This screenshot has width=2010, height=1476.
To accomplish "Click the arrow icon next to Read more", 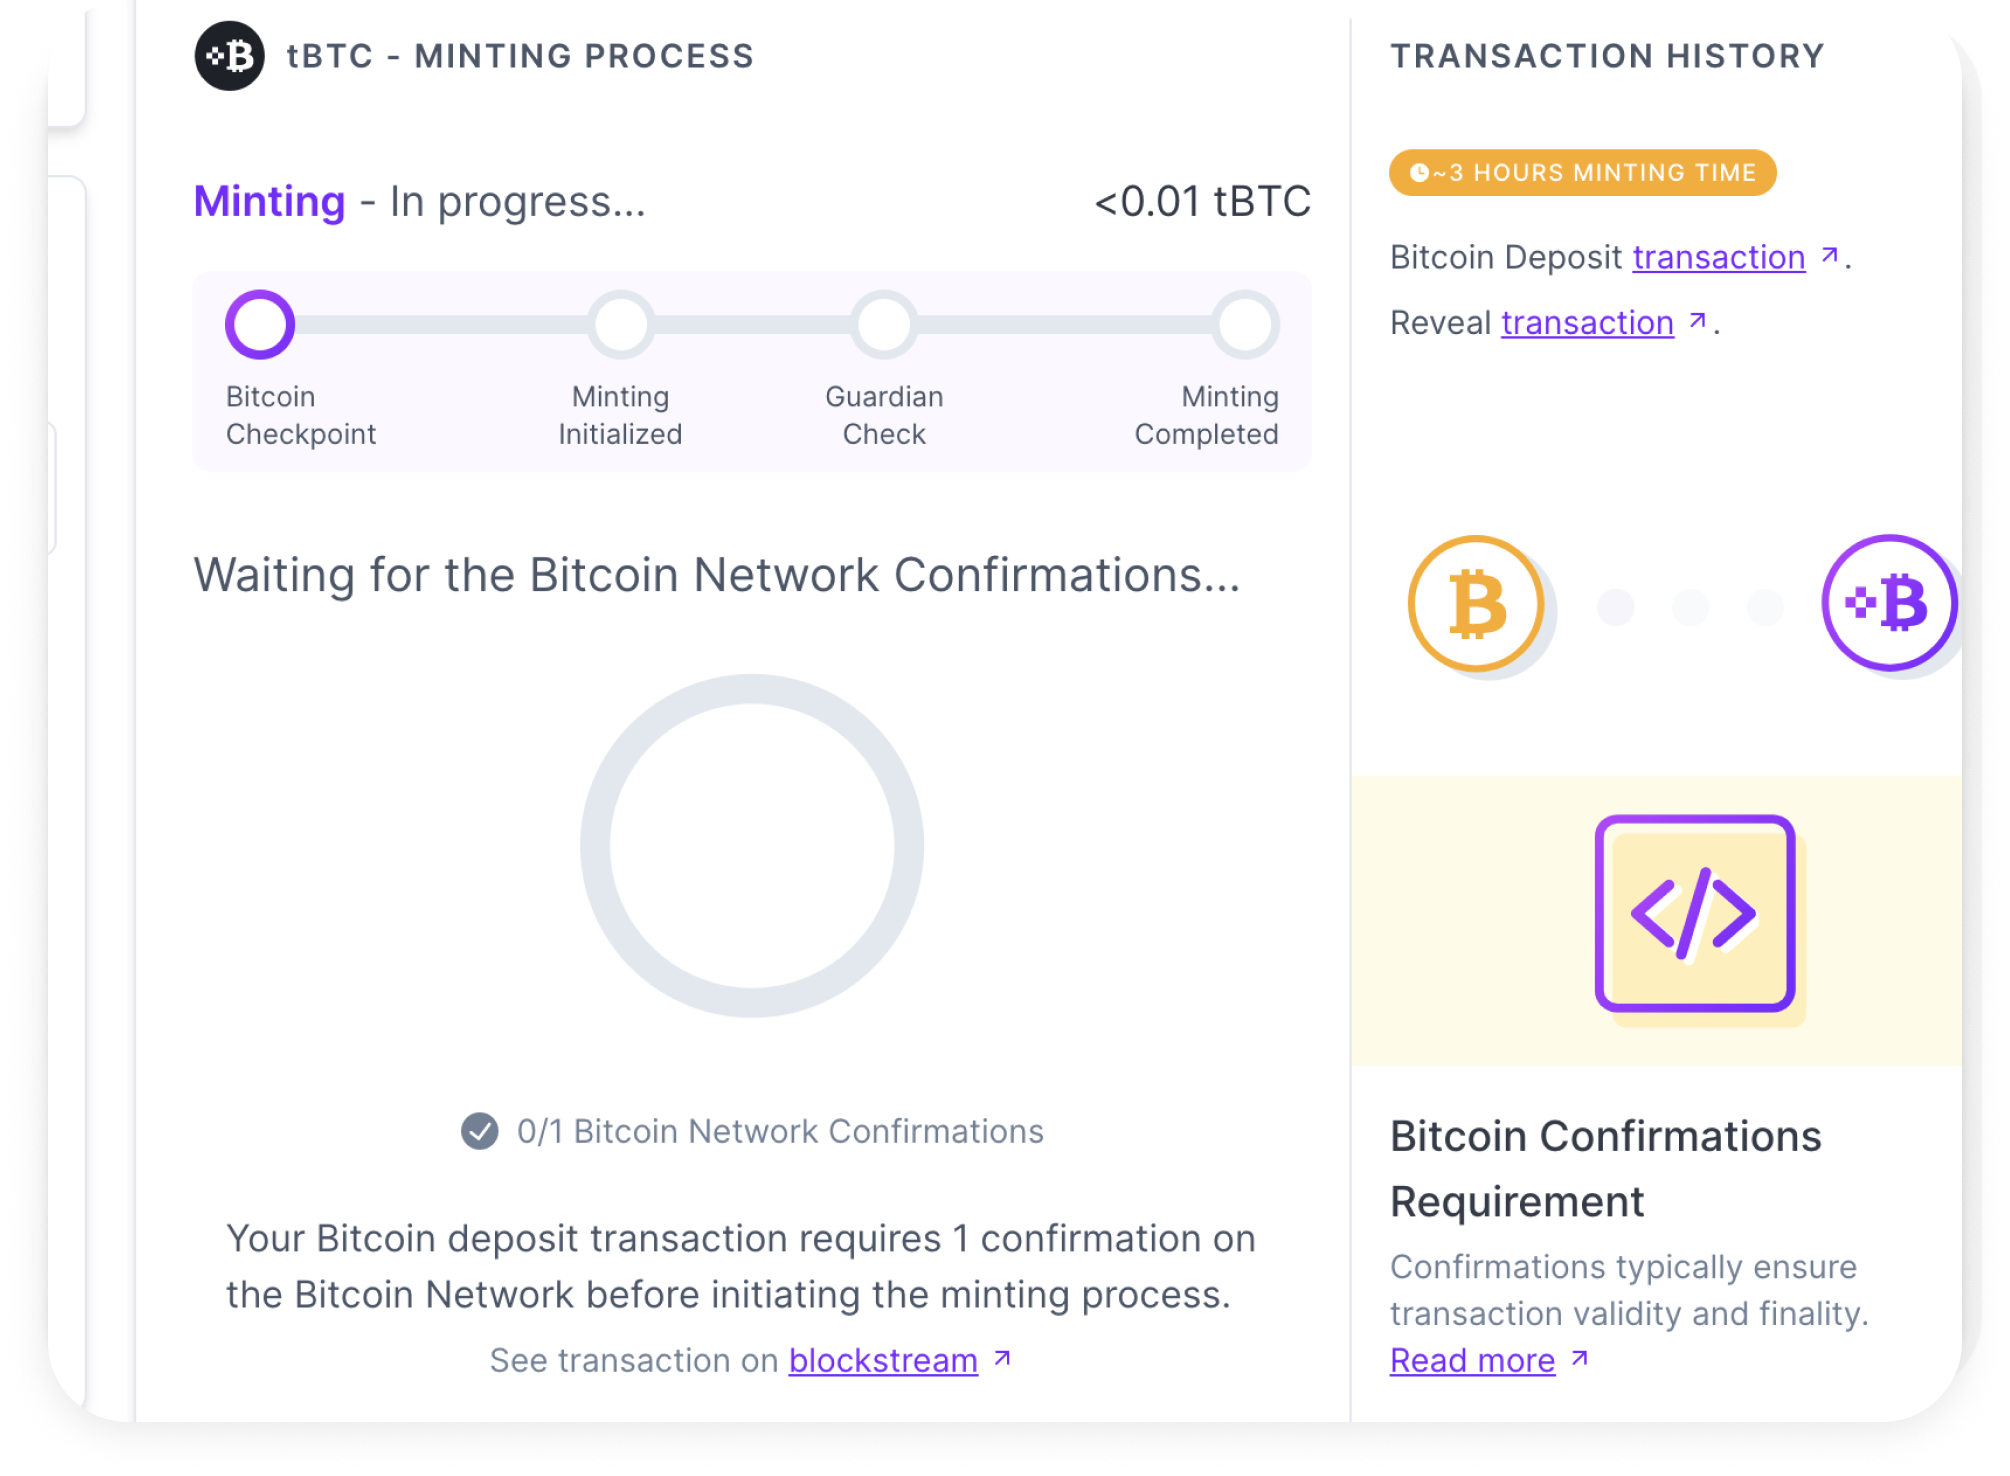I will tap(1580, 1358).
